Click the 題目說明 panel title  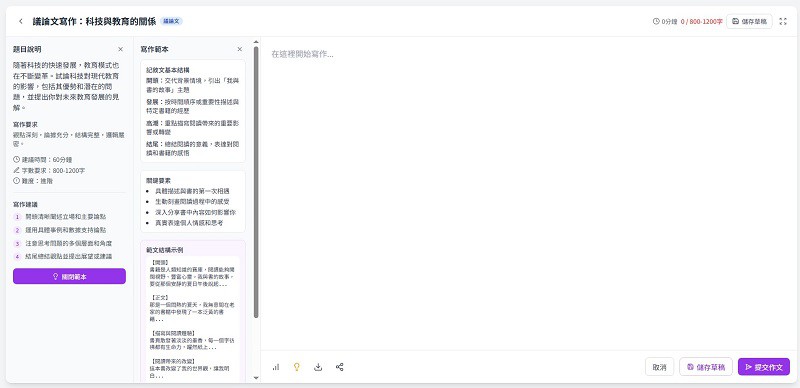pyautogui.click(x=28, y=50)
